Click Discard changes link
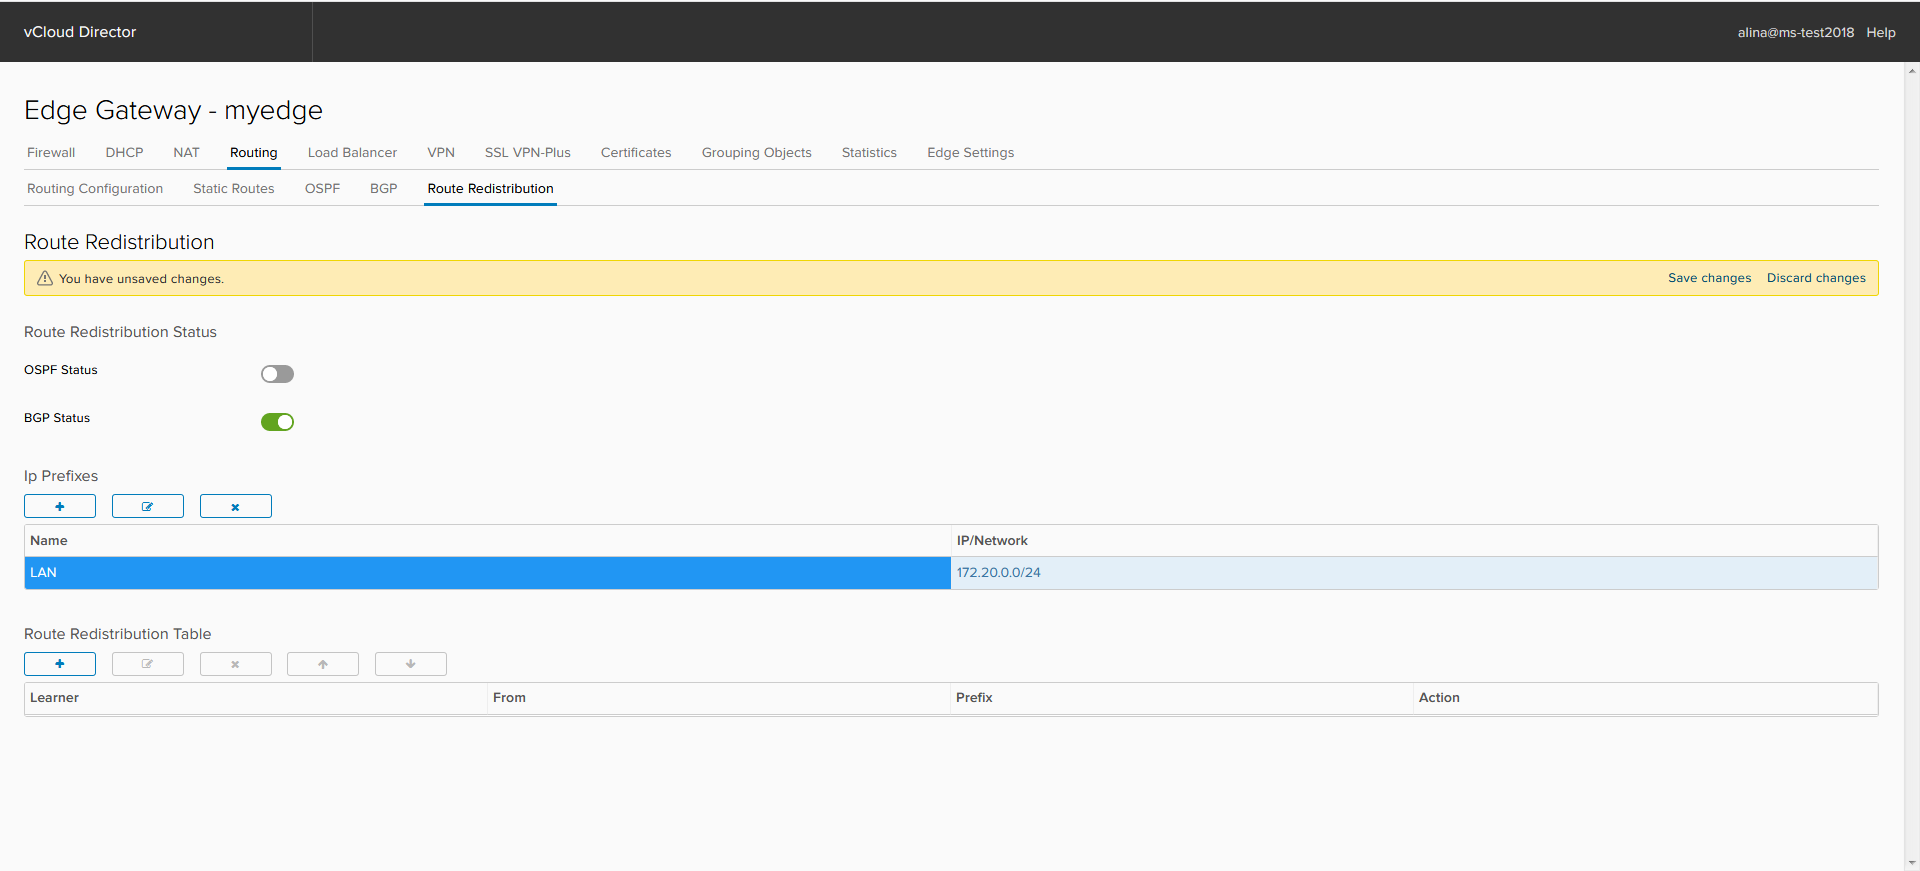Screen dimensions: 1920x871 pos(1816,278)
